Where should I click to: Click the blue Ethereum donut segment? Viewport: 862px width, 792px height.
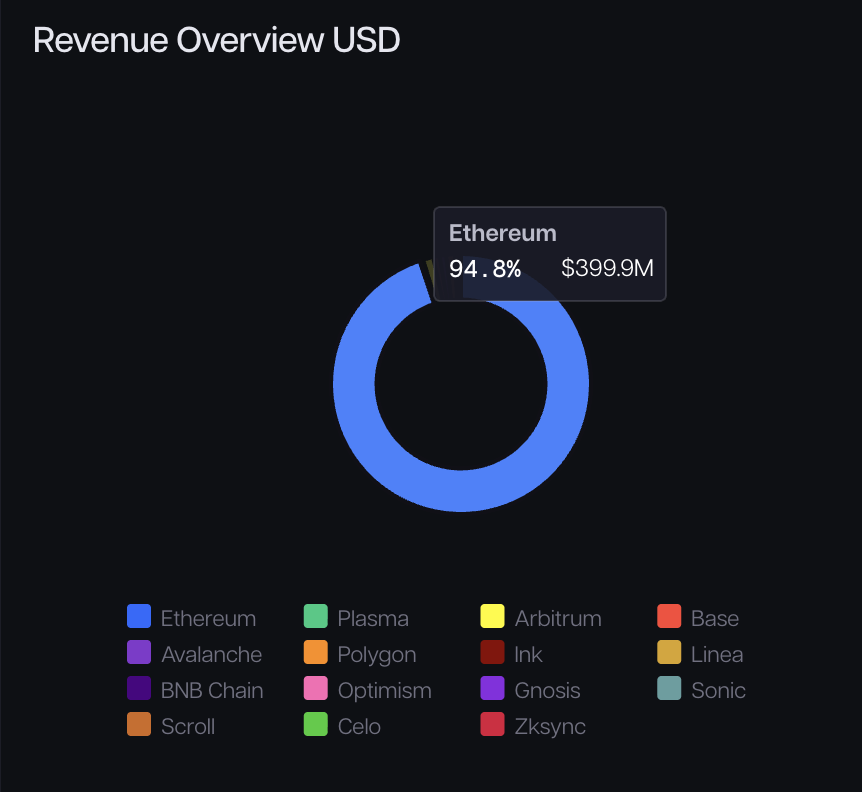(x=461, y=491)
